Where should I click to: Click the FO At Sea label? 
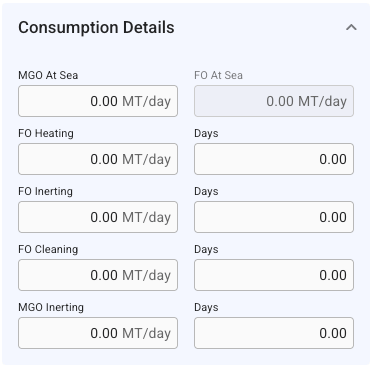pos(219,75)
